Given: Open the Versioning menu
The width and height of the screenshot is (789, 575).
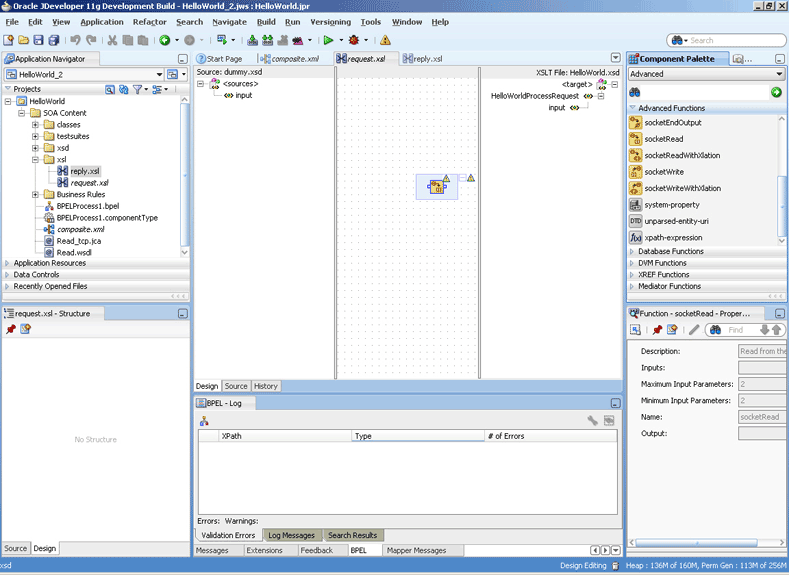Looking at the screenshot, I should pos(330,22).
